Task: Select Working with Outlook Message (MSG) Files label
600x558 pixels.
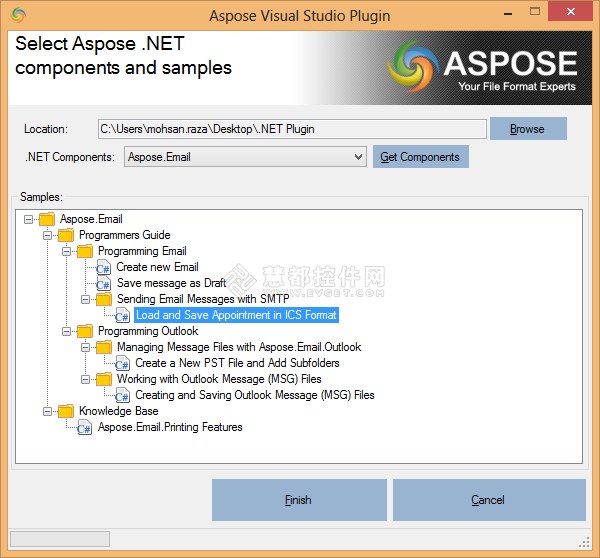Action: [219, 379]
